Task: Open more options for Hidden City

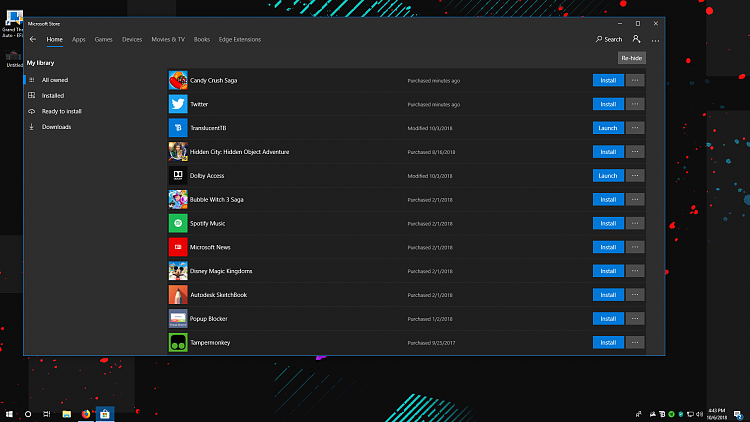Action: click(x=635, y=152)
